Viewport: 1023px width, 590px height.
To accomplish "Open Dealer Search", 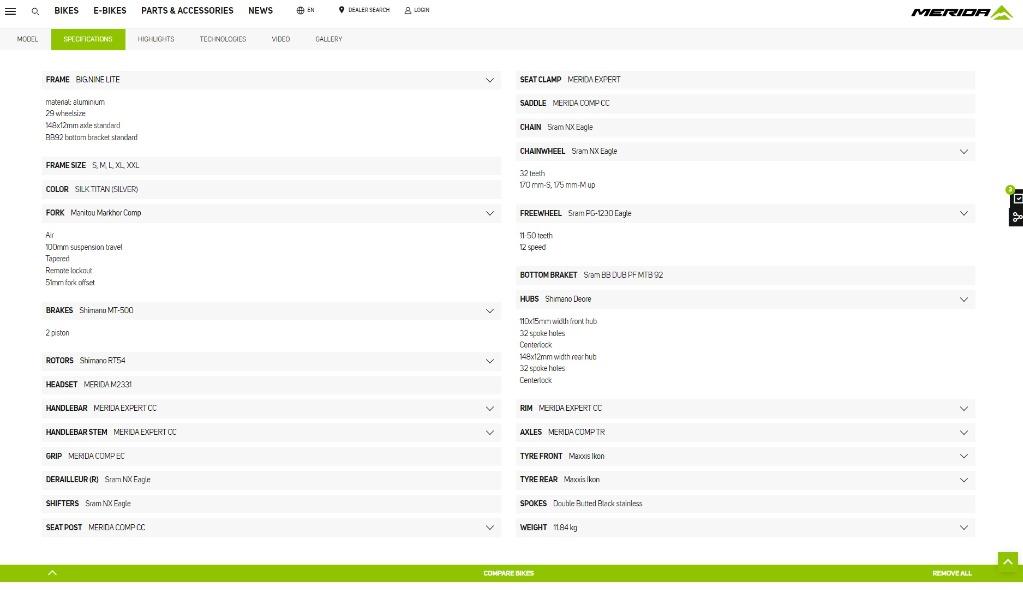I will pos(364,10).
